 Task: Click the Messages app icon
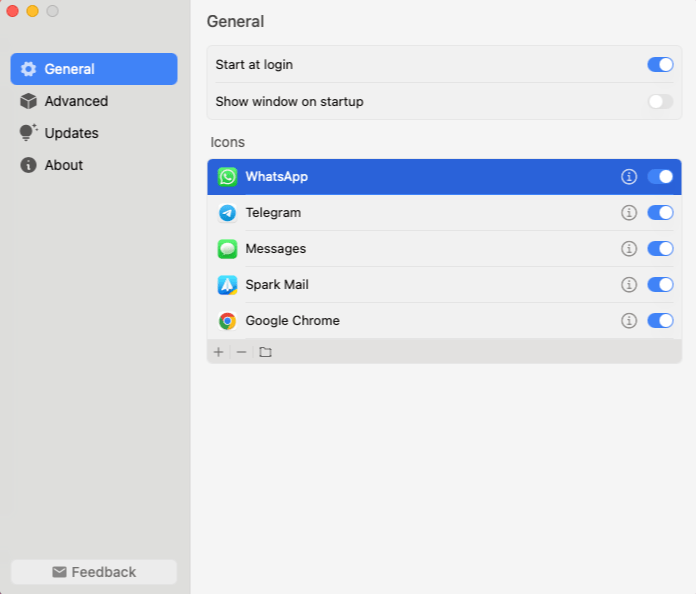click(227, 249)
